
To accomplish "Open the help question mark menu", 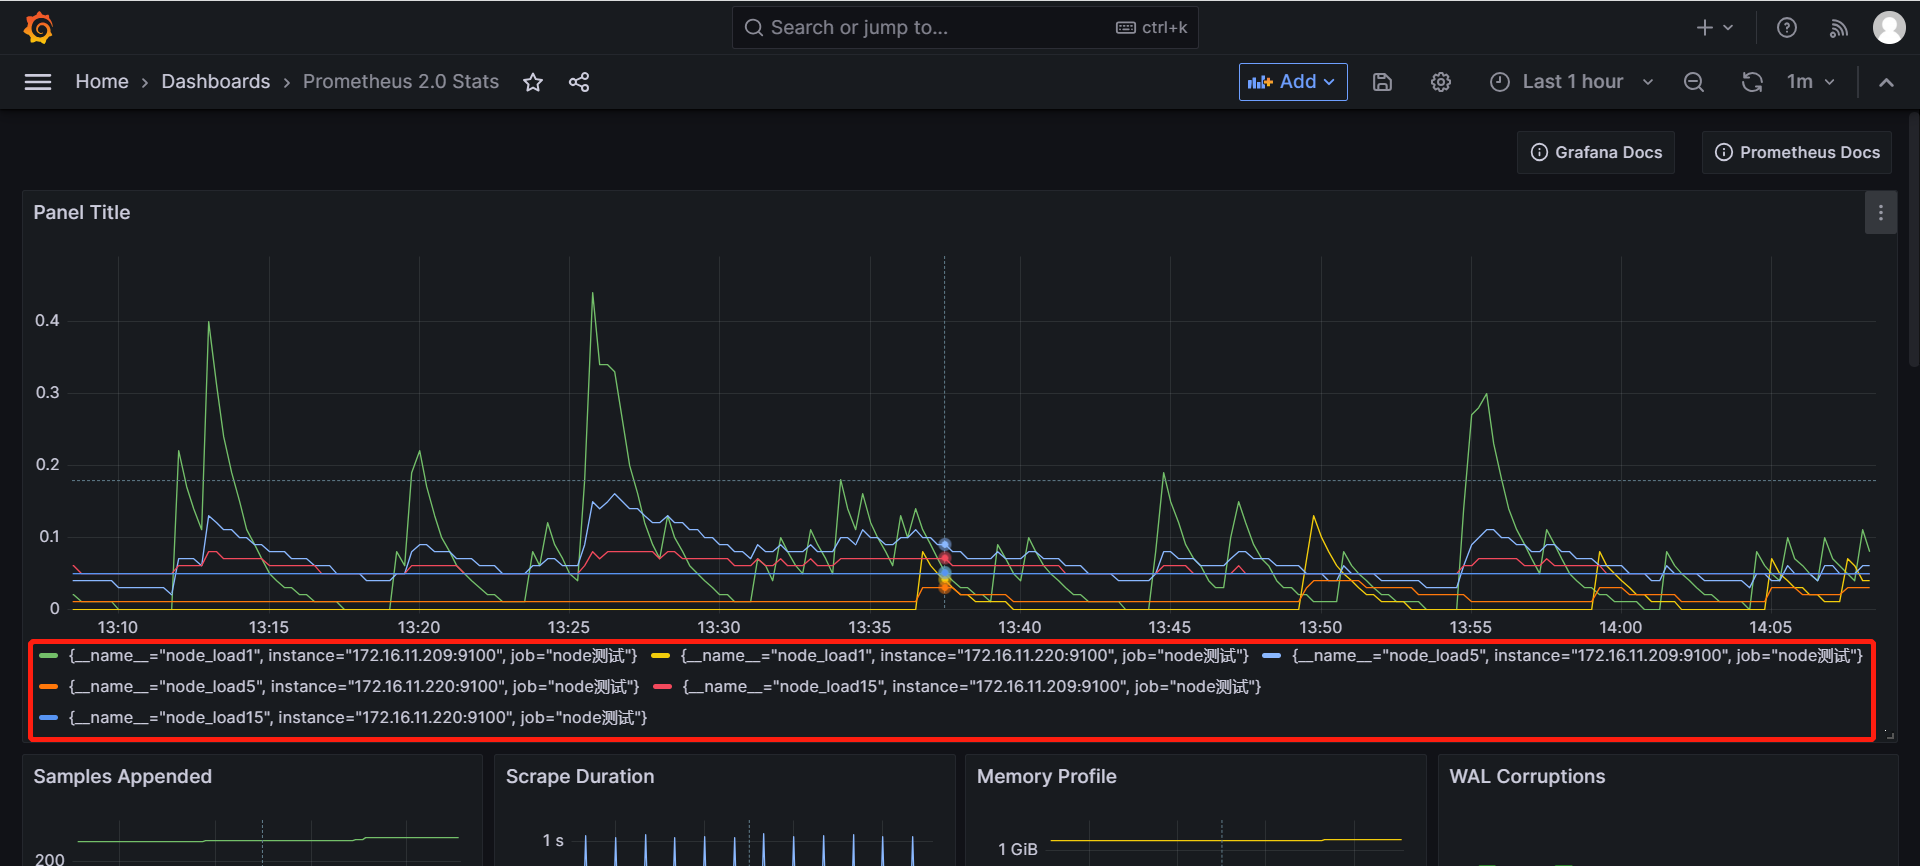I will click(1786, 28).
